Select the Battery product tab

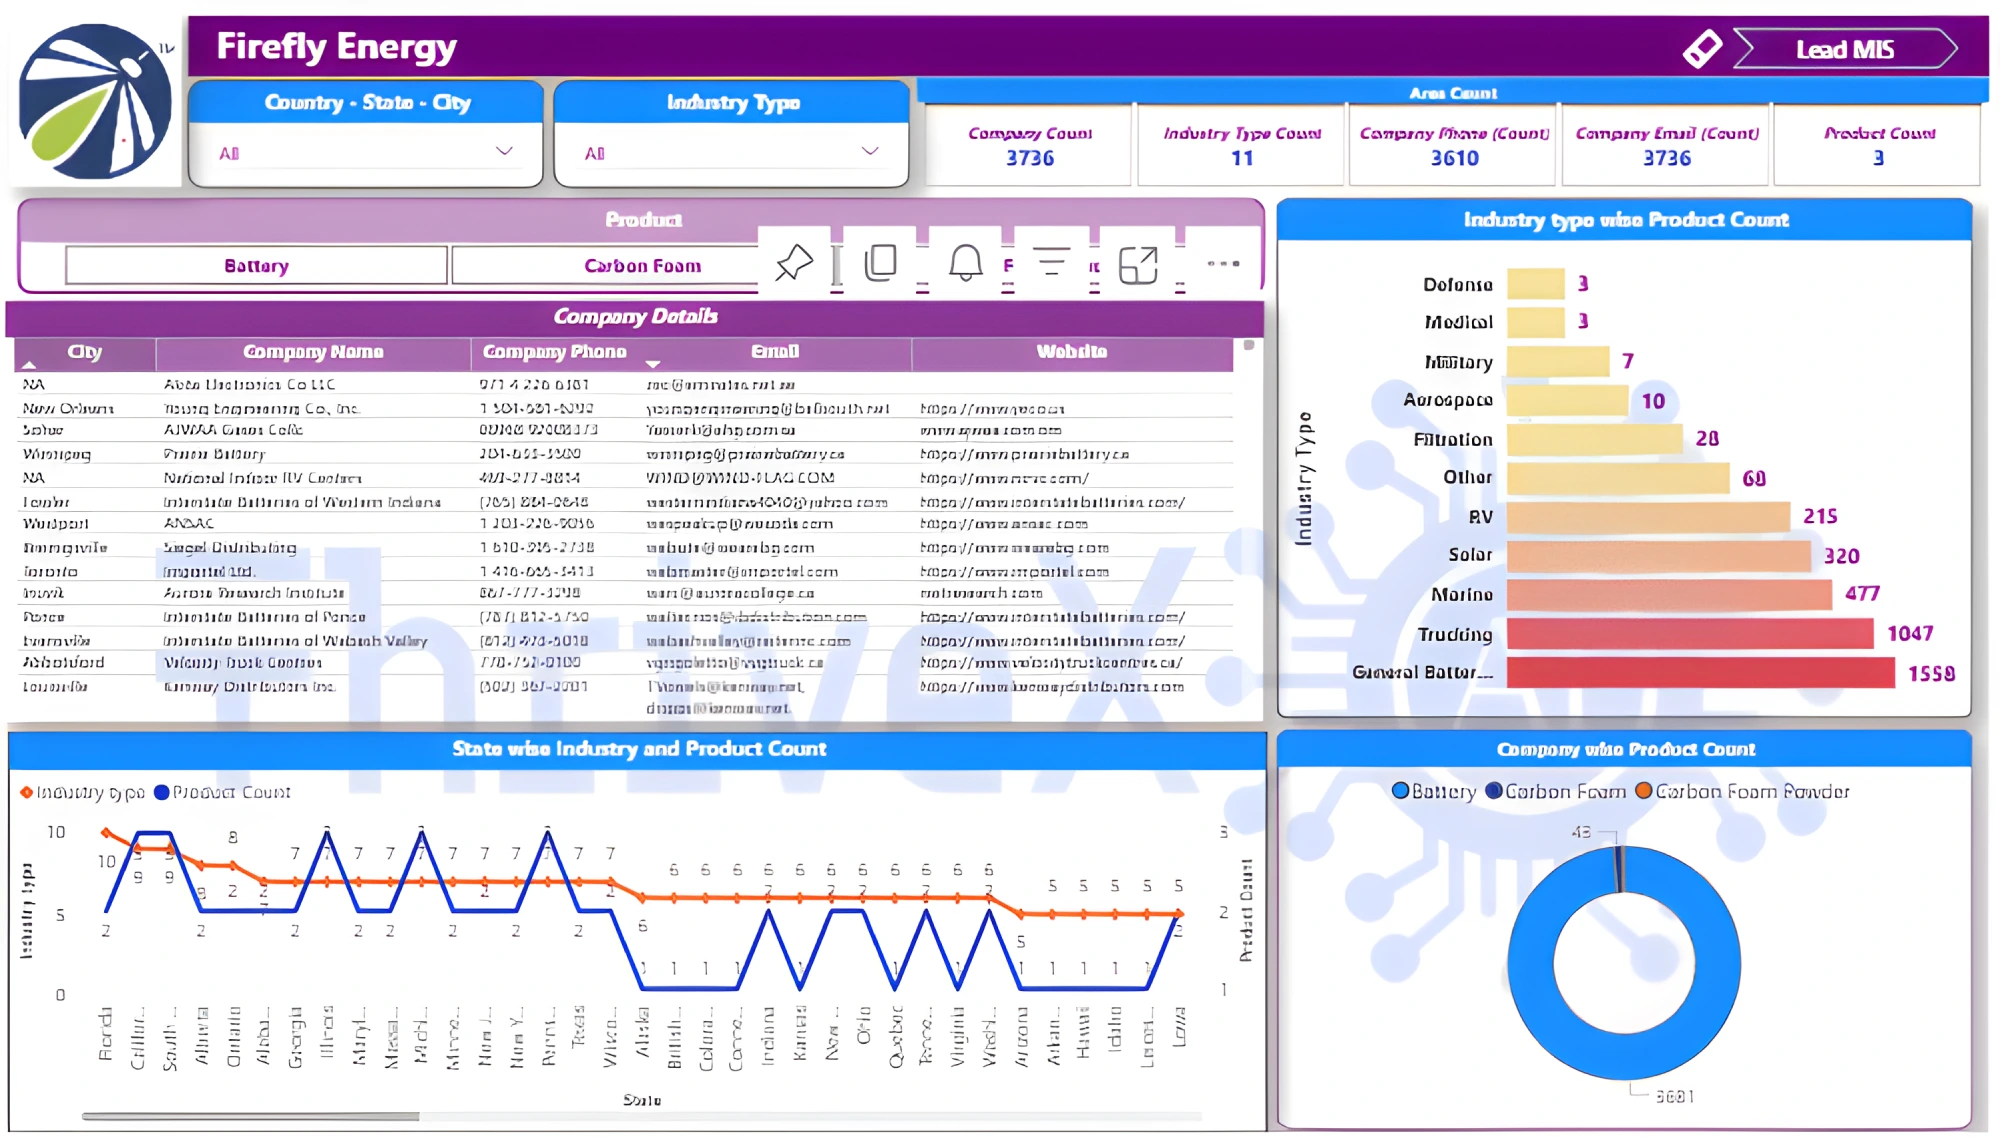tap(256, 266)
